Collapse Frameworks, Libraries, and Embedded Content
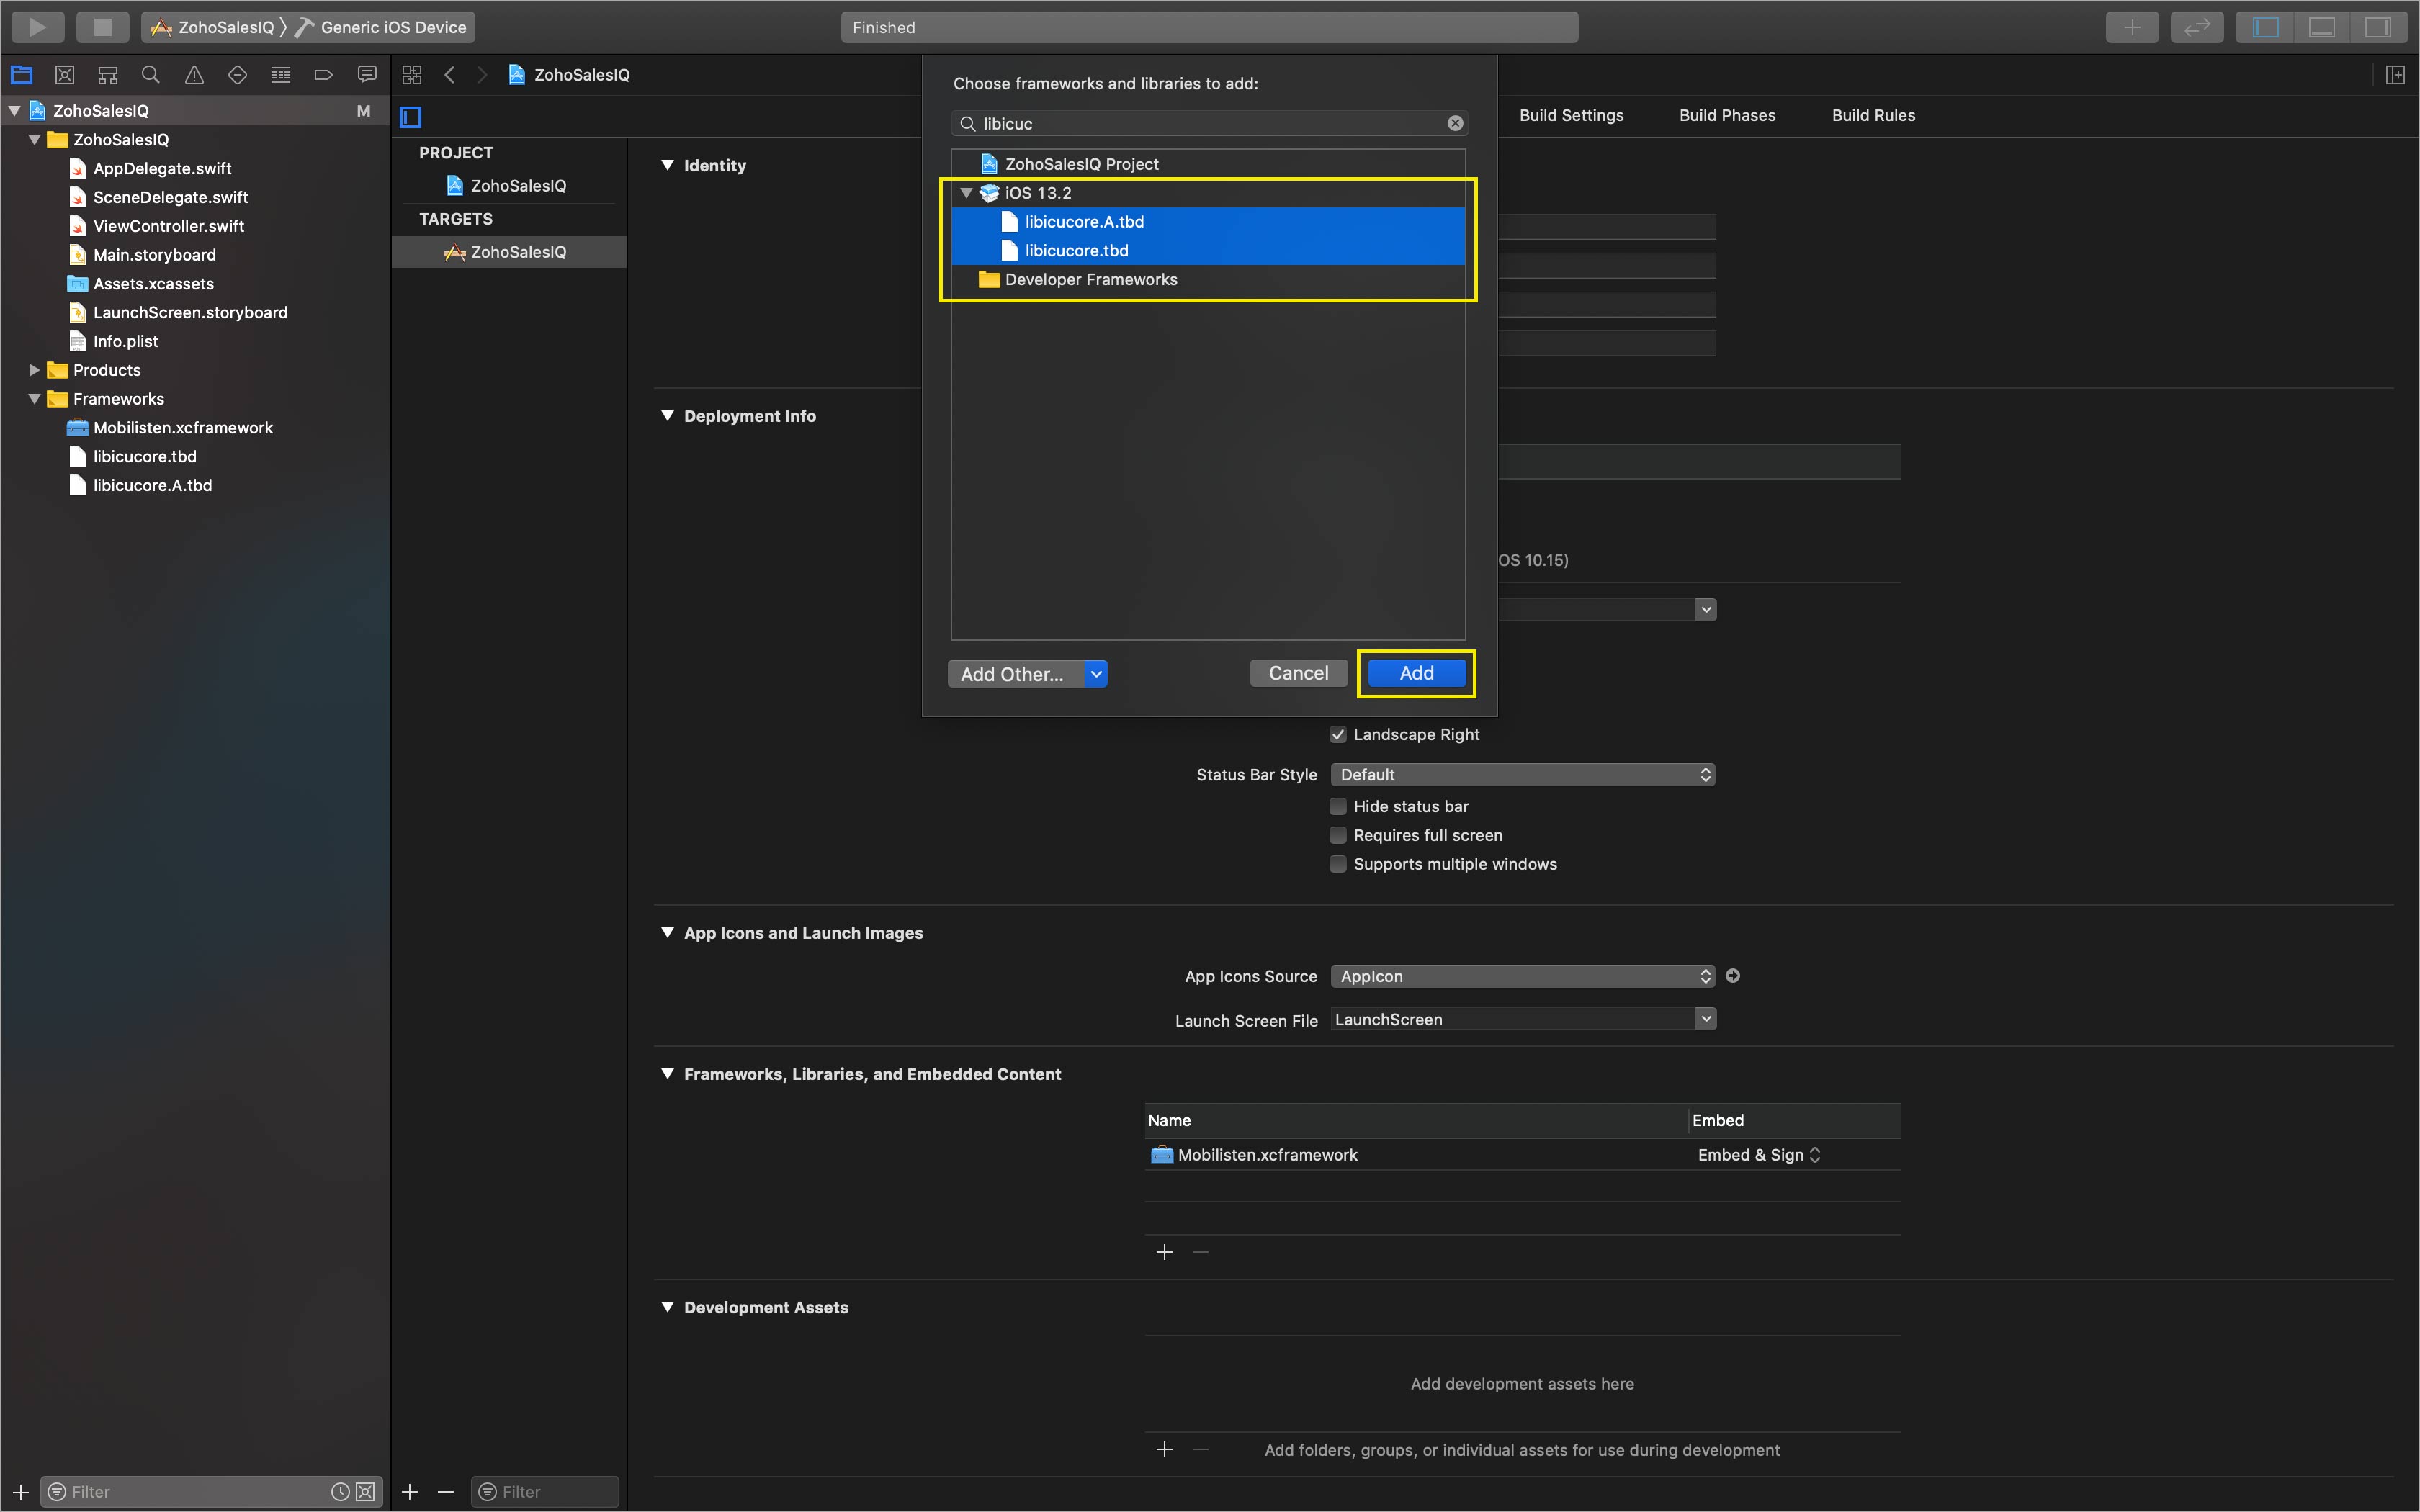 (x=668, y=1074)
